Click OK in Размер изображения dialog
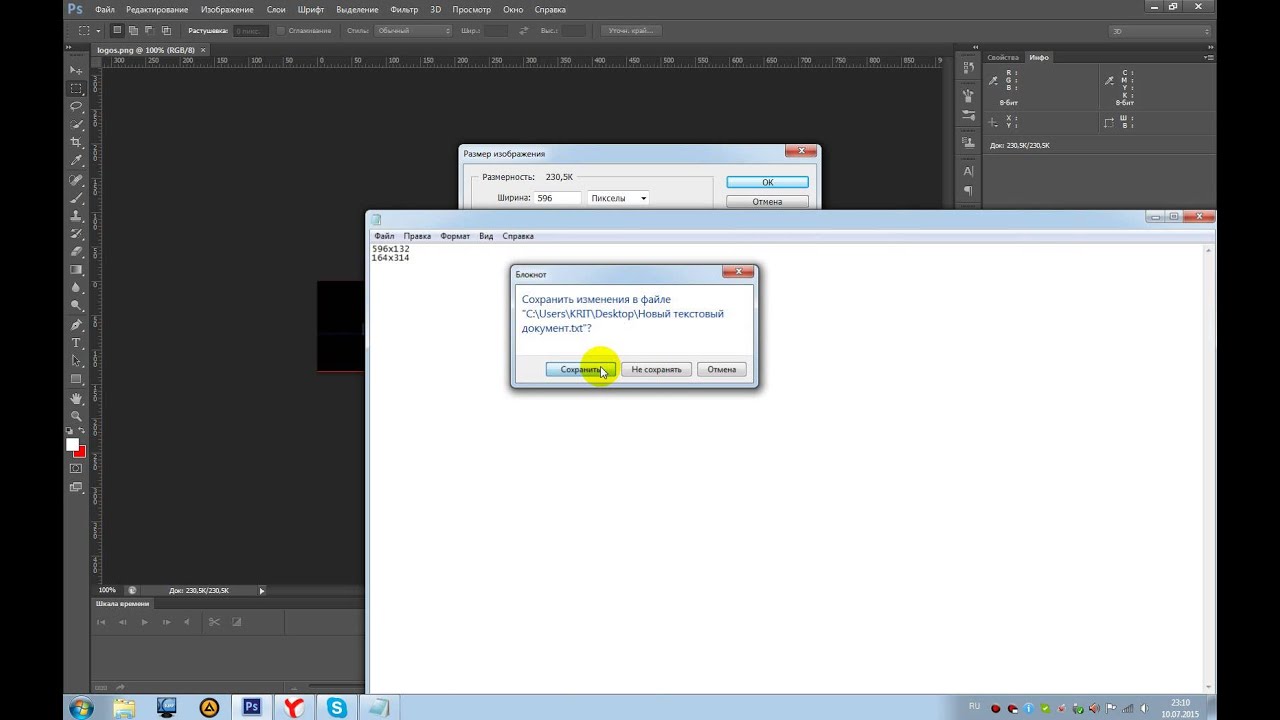 click(x=767, y=182)
